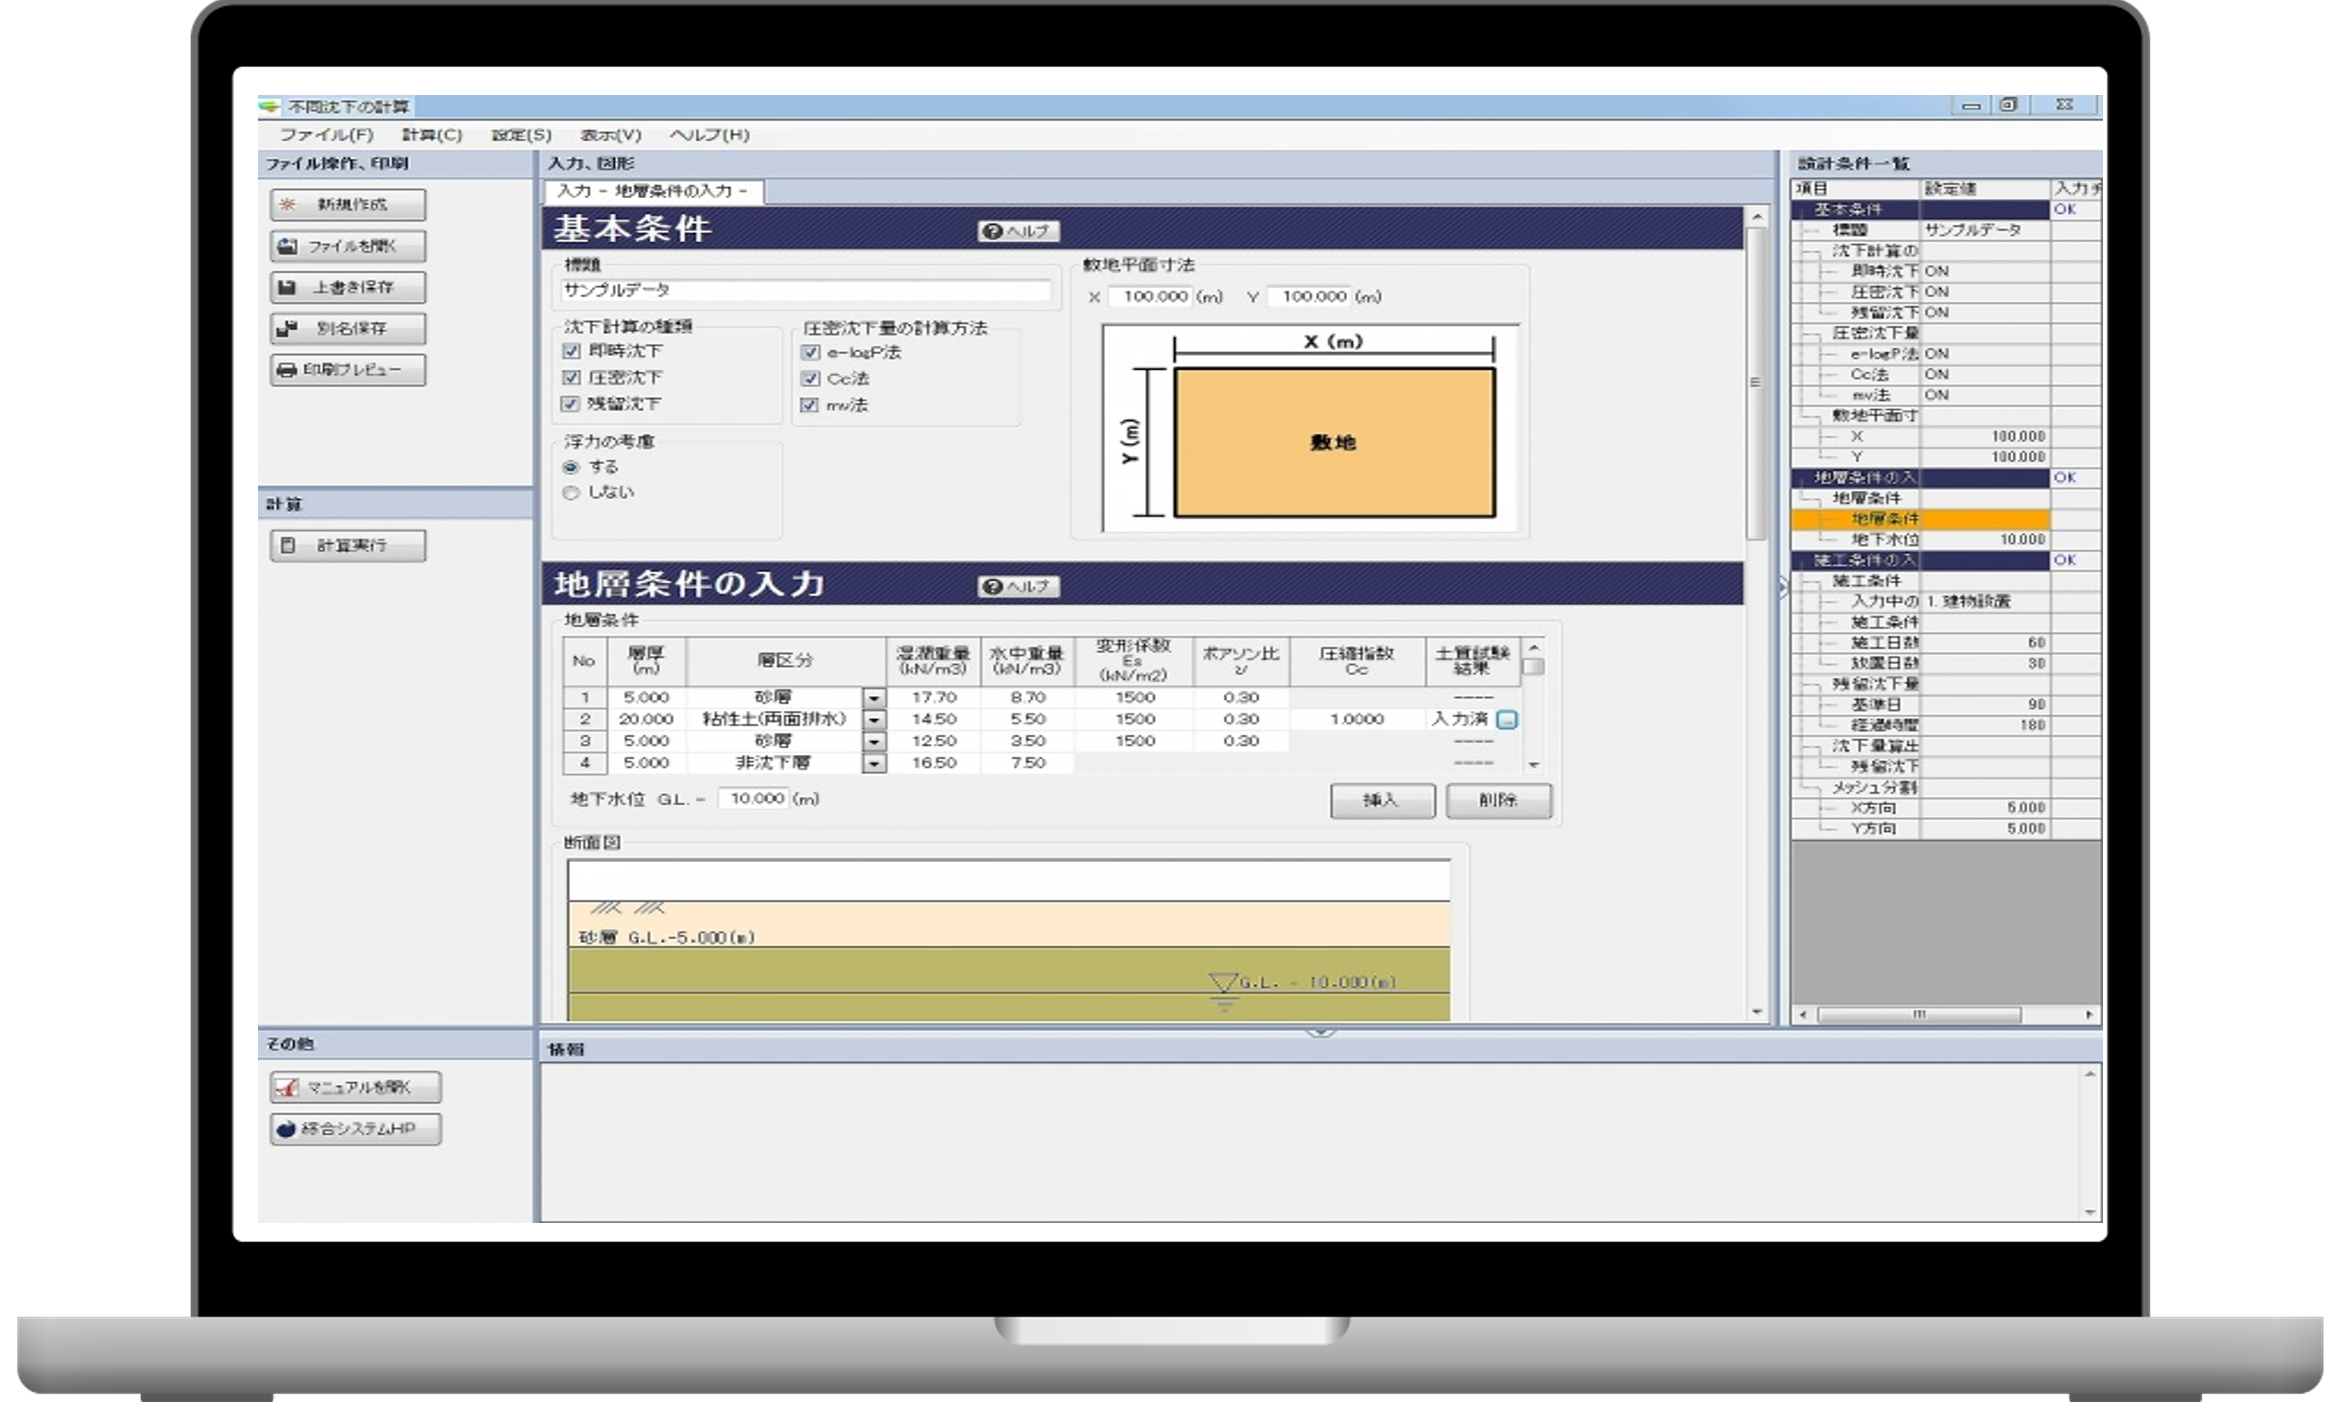
Task: Open 綜合システムHP website button
Action: [x=355, y=1129]
